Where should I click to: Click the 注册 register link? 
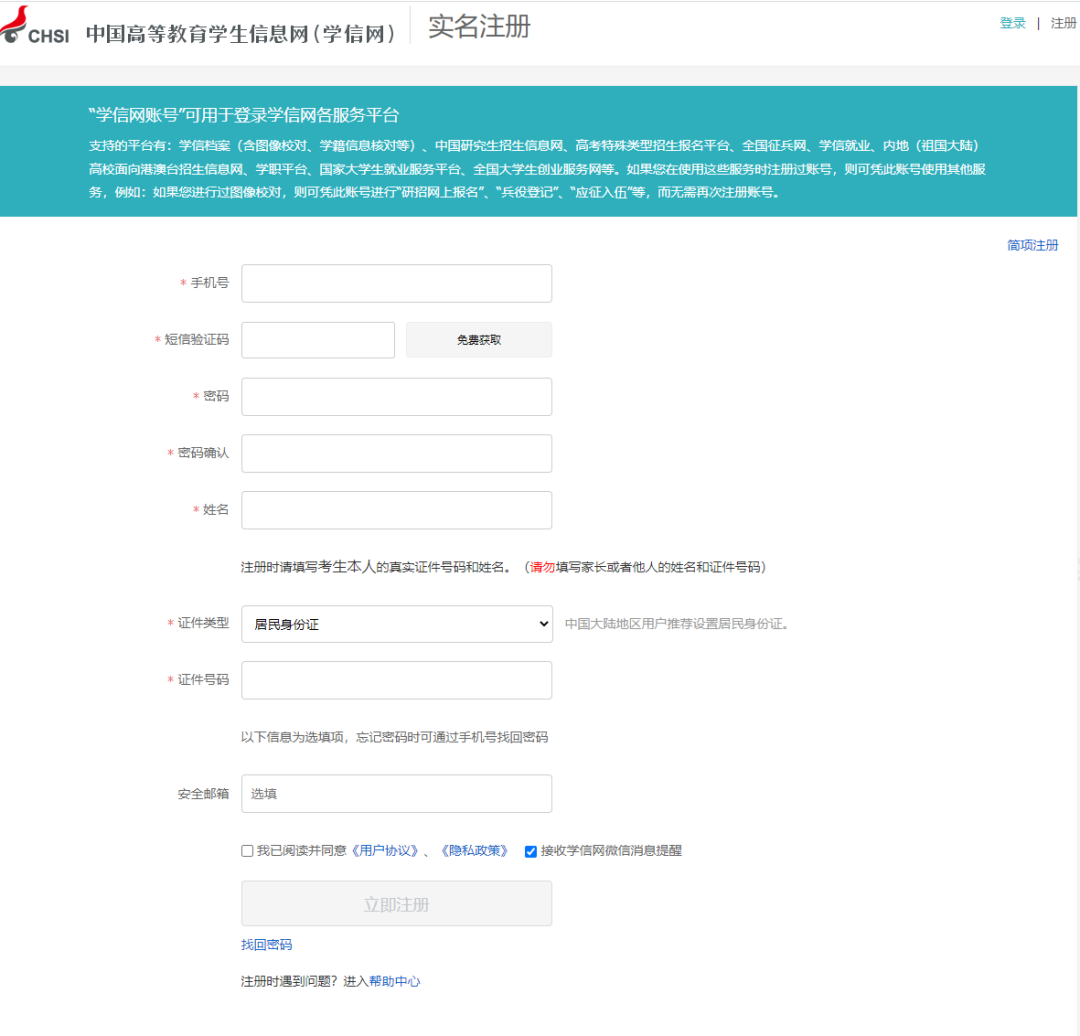1062,22
